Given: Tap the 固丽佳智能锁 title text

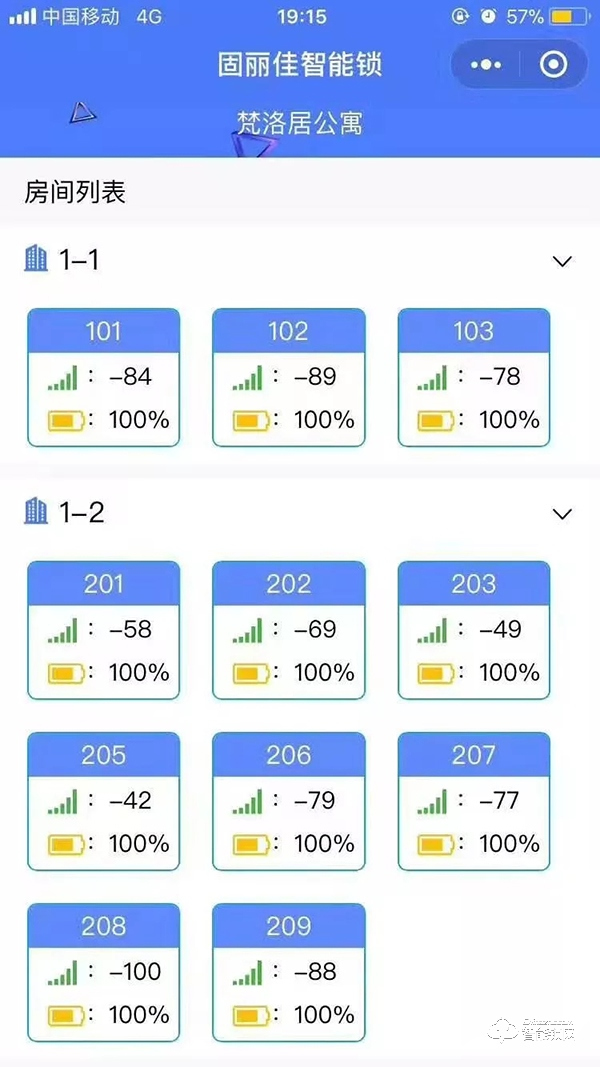Looking at the screenshot, I should tap(300, 65).
